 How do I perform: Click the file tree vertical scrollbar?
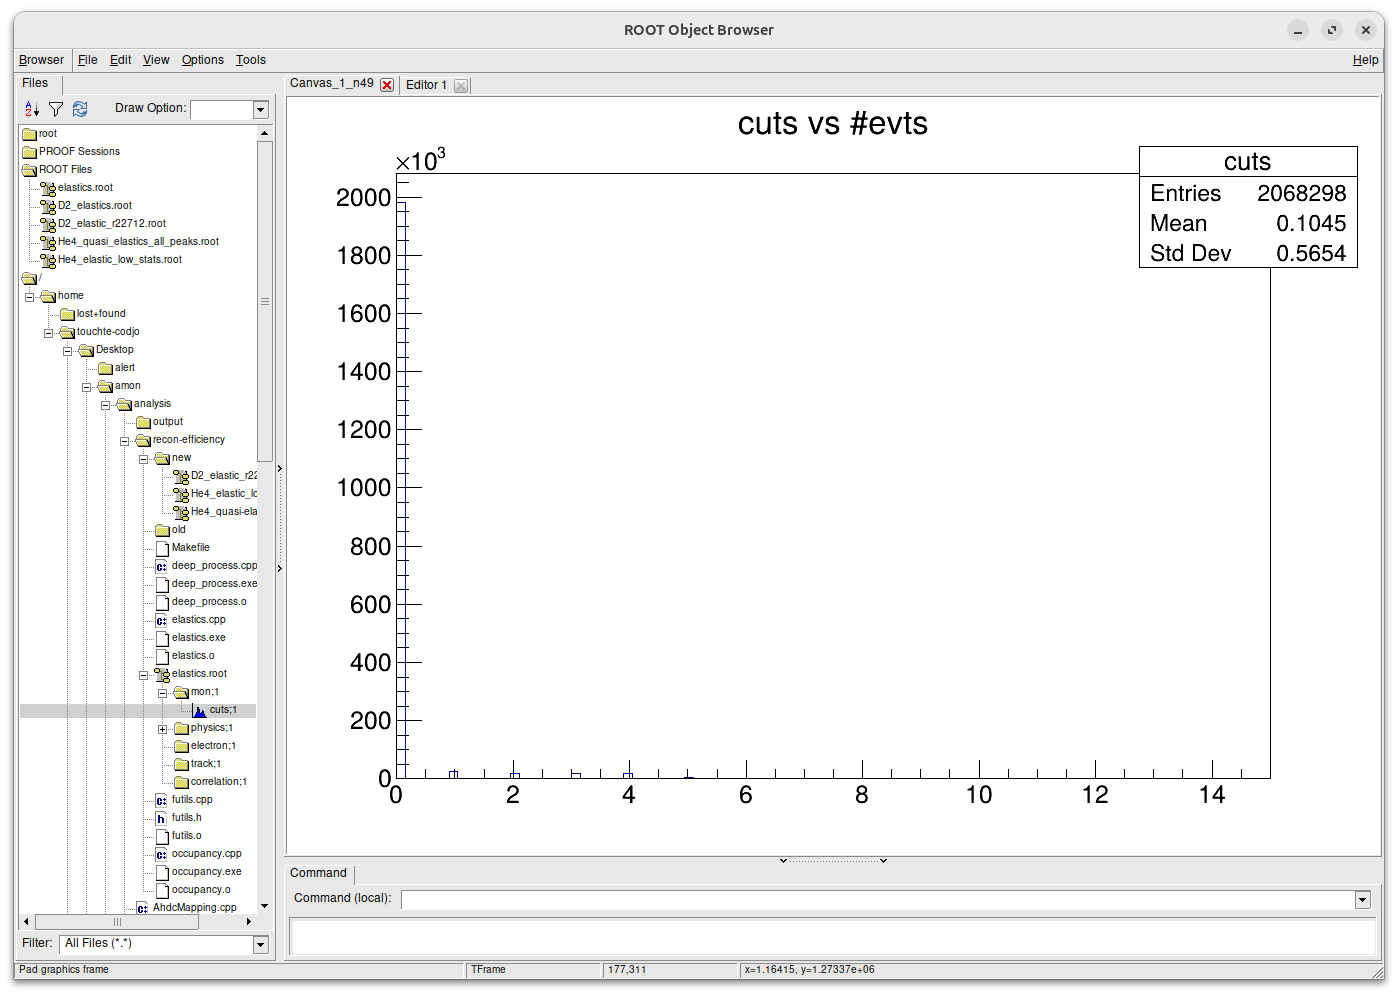[265, 300]
